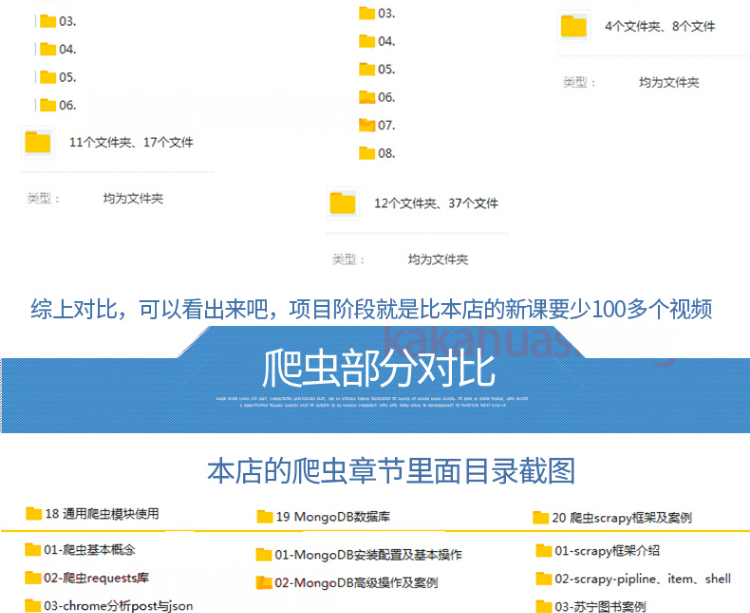Open the 02-MongoDB高级操作及案例 folder

point(347,583)
